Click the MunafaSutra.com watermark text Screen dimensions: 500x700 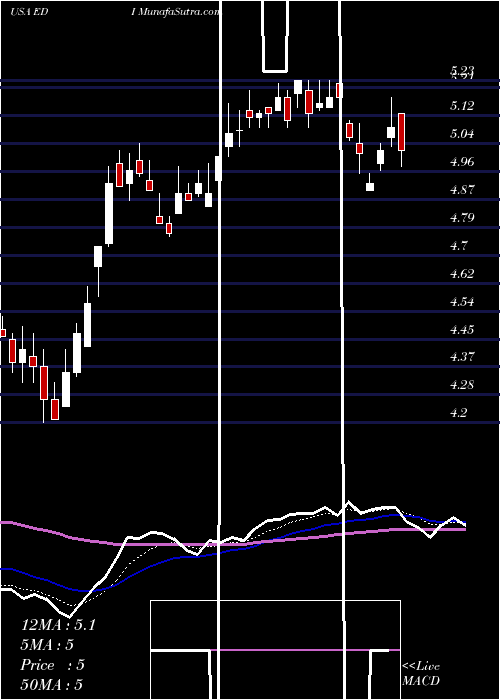[x=176, y=12]
